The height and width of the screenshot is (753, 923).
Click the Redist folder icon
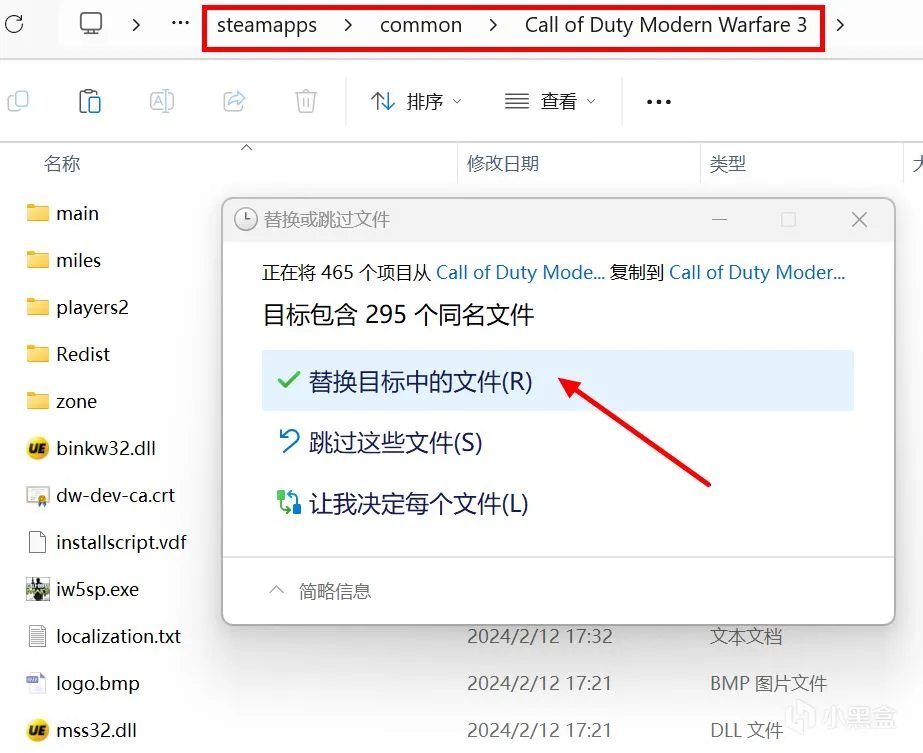click(38, 354)
